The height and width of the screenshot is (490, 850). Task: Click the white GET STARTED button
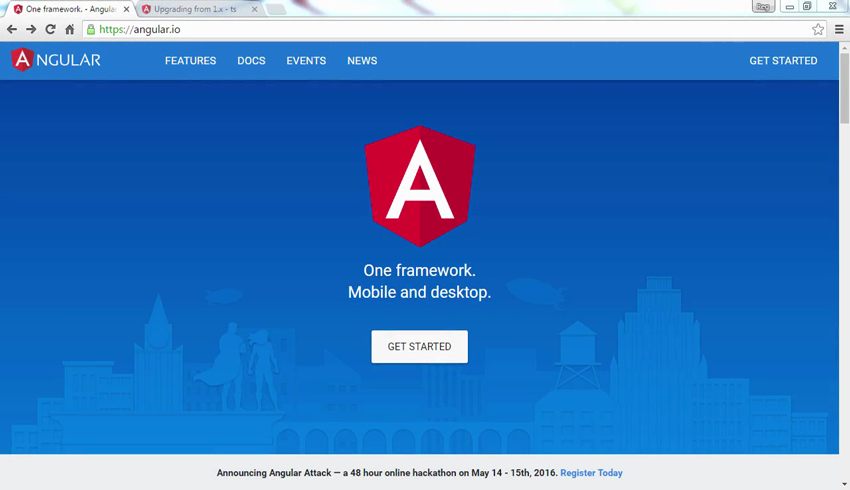420,346
